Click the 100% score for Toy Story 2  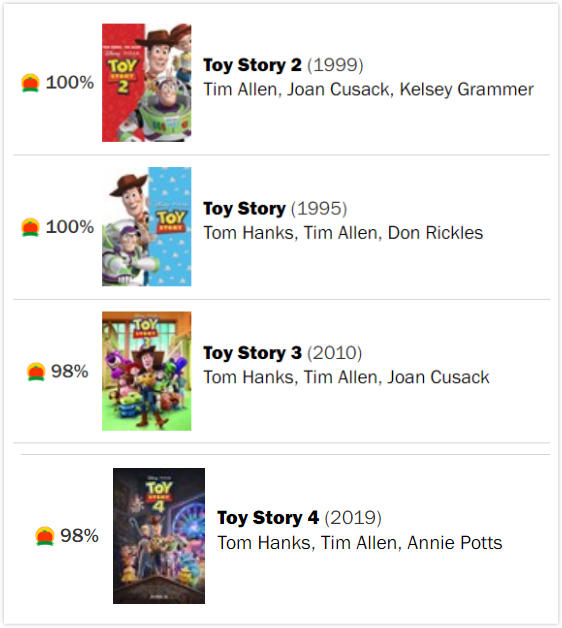coord(70,83)
